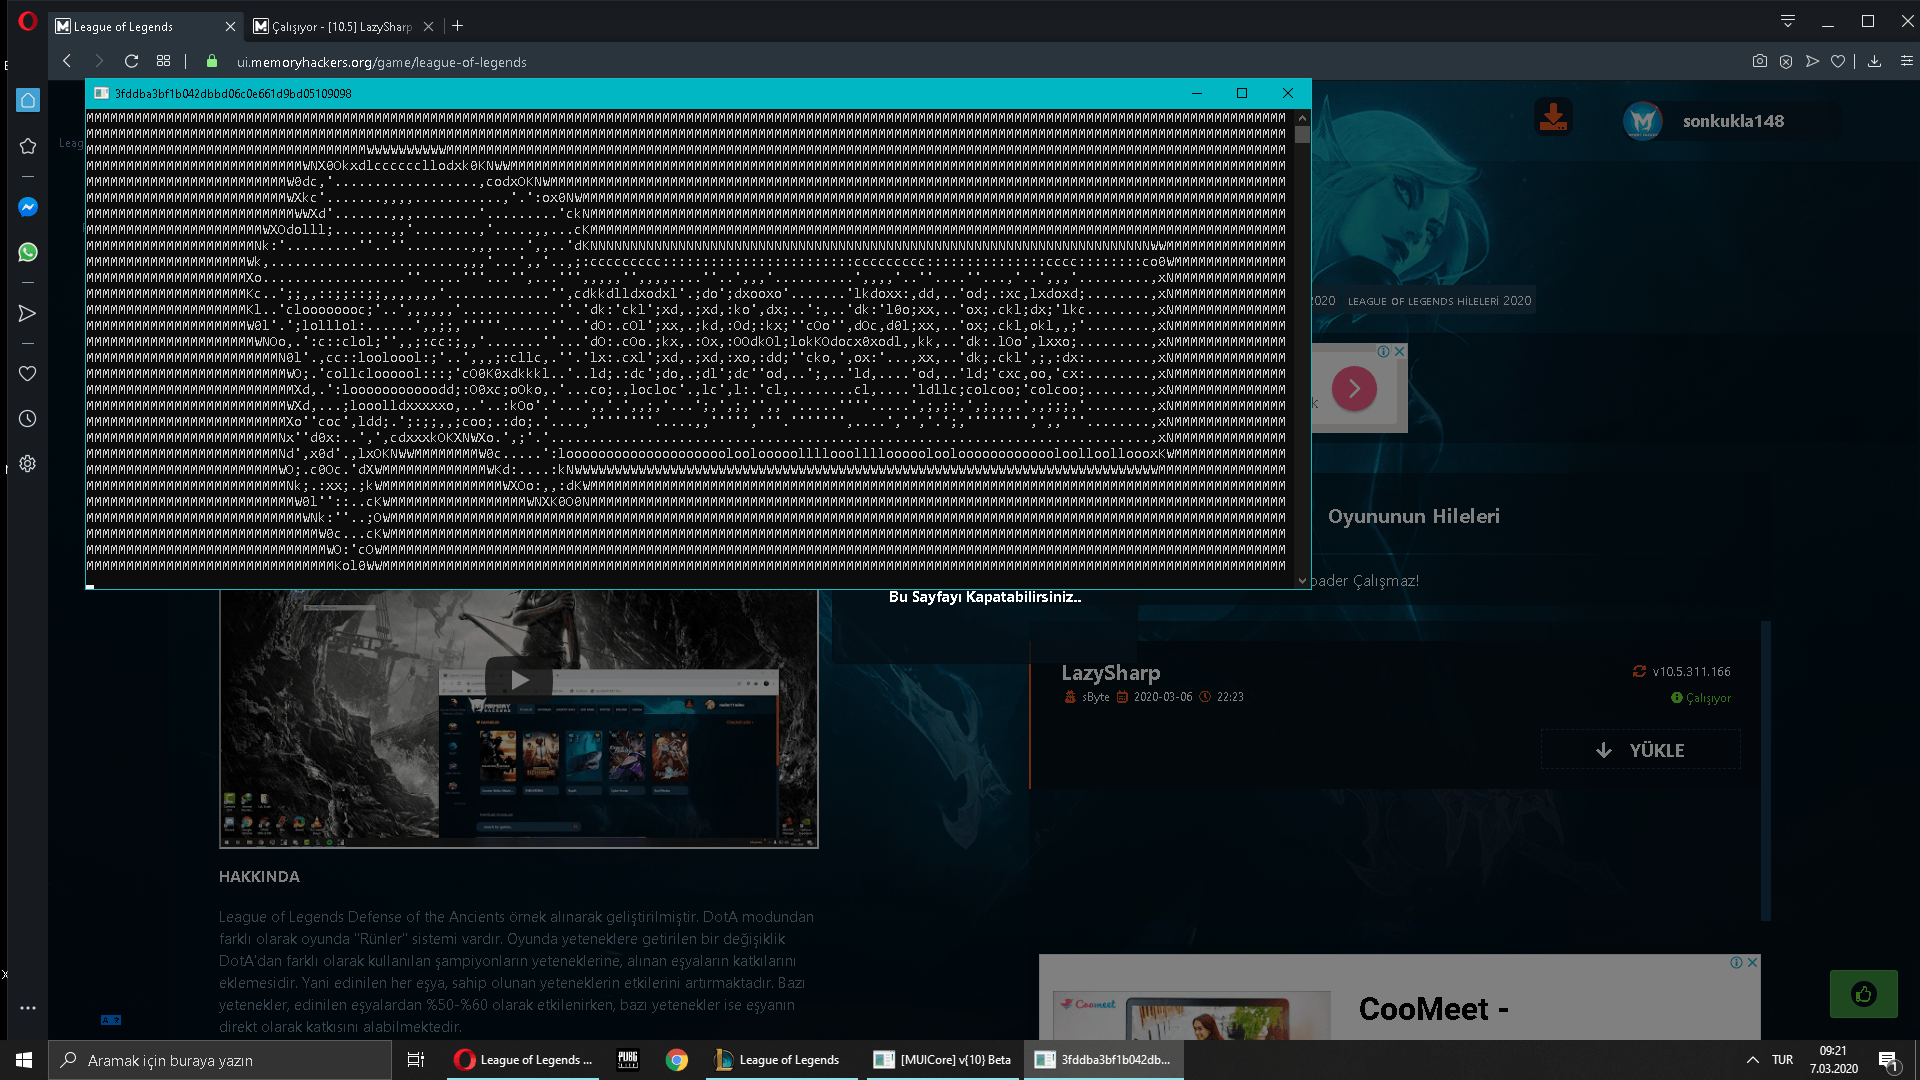The image size is (1920, 1080).
Task: Click the red arrow button in the ad
Action: click(x=1354, y=389)
